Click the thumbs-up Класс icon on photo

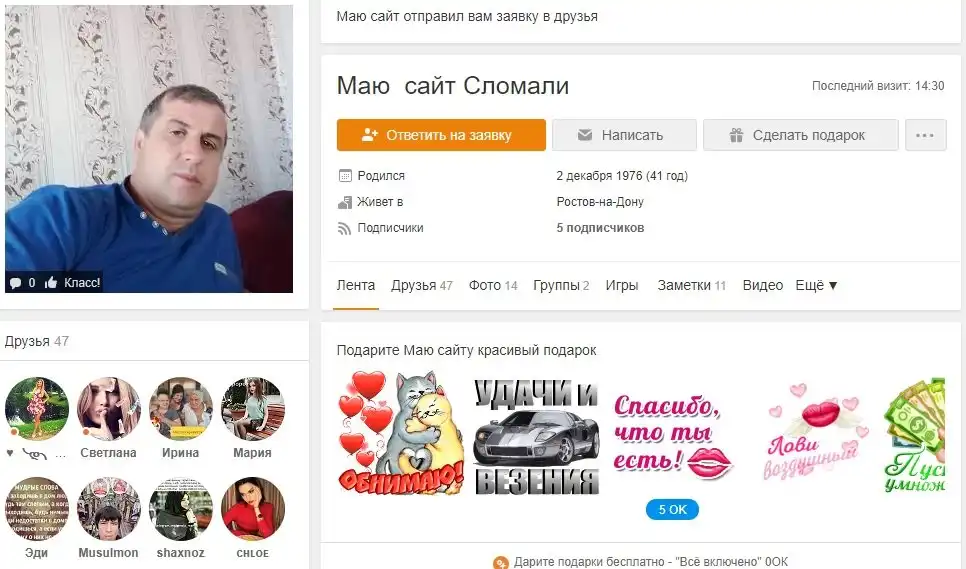click(51, 283)
